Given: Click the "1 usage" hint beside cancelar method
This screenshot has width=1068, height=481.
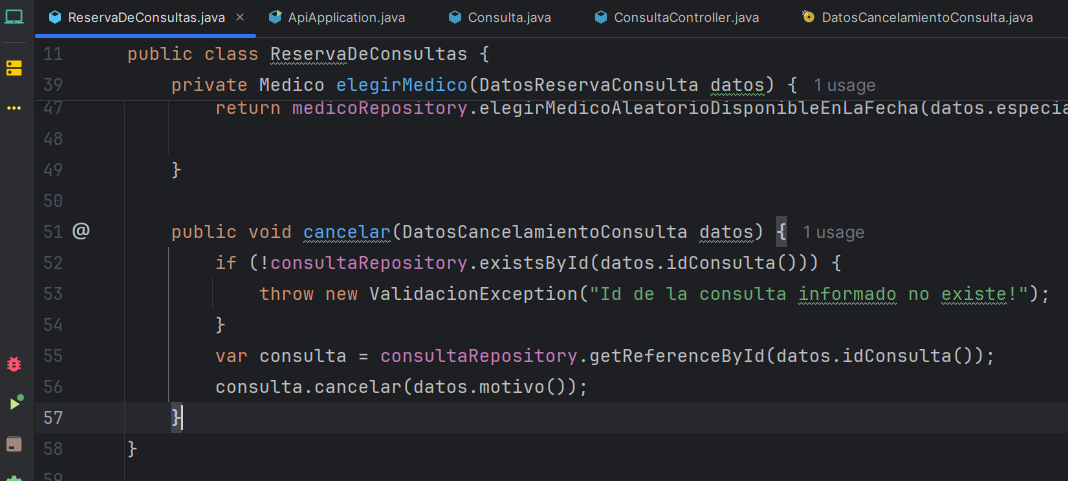Looking at the screenshot, I should tap(833, 232).
